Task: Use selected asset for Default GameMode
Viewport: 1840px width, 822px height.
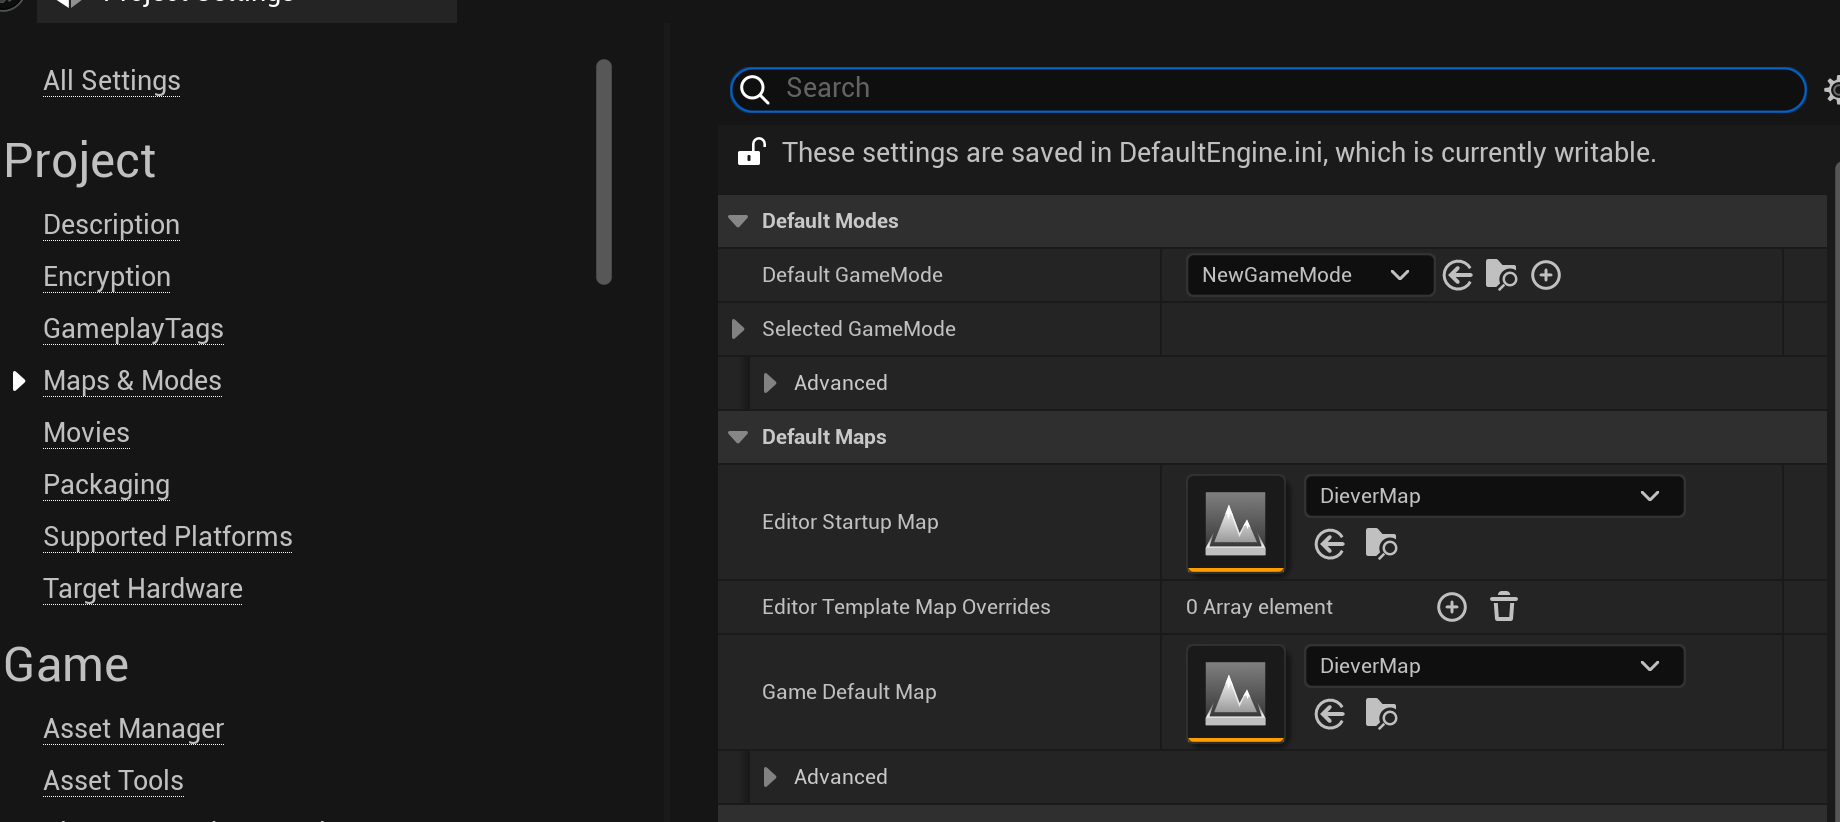Action: [1458, 275]
